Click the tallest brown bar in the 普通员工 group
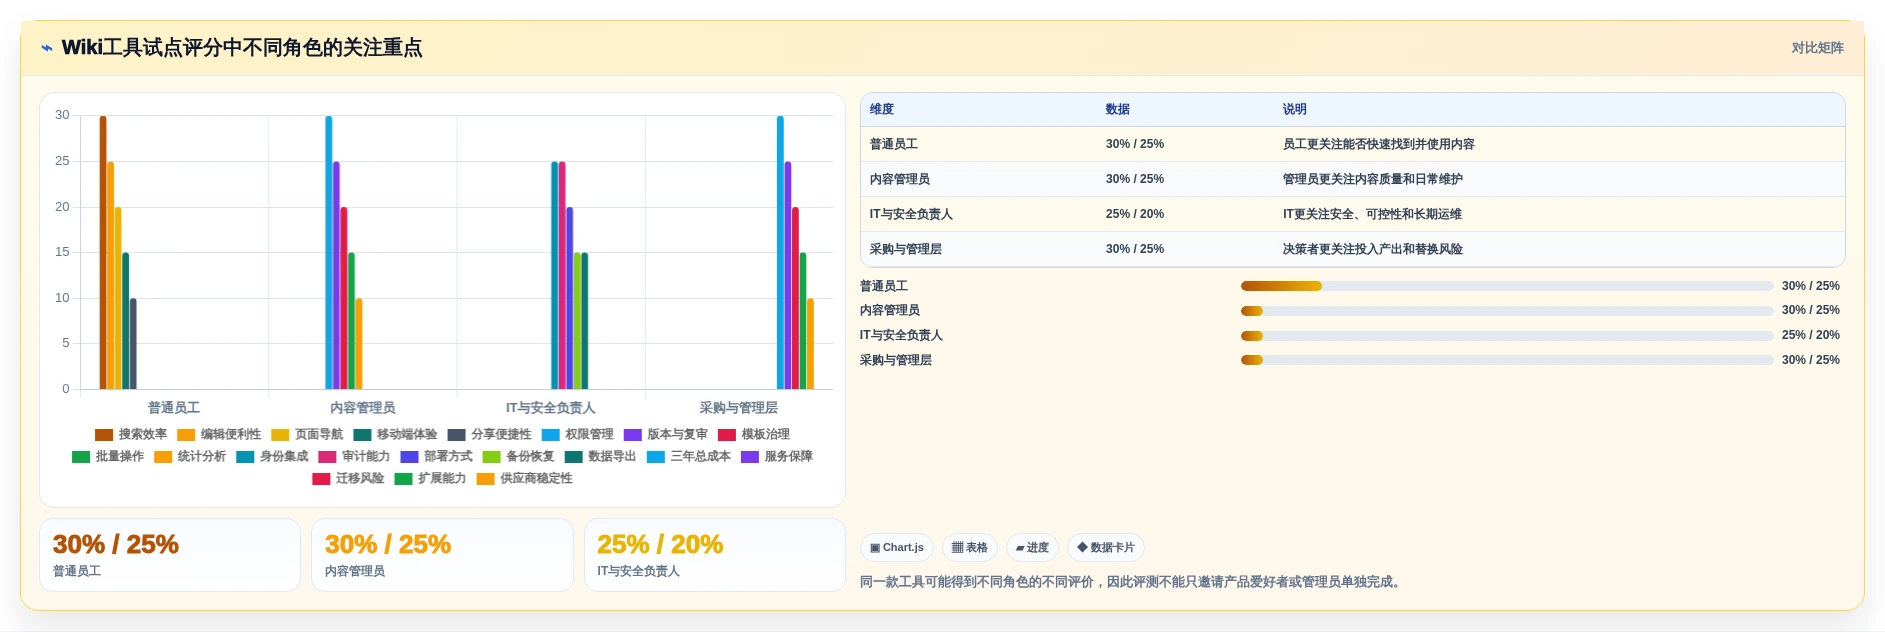Image resolution: width=1885 pixels, height=632 pixels. 103,252
